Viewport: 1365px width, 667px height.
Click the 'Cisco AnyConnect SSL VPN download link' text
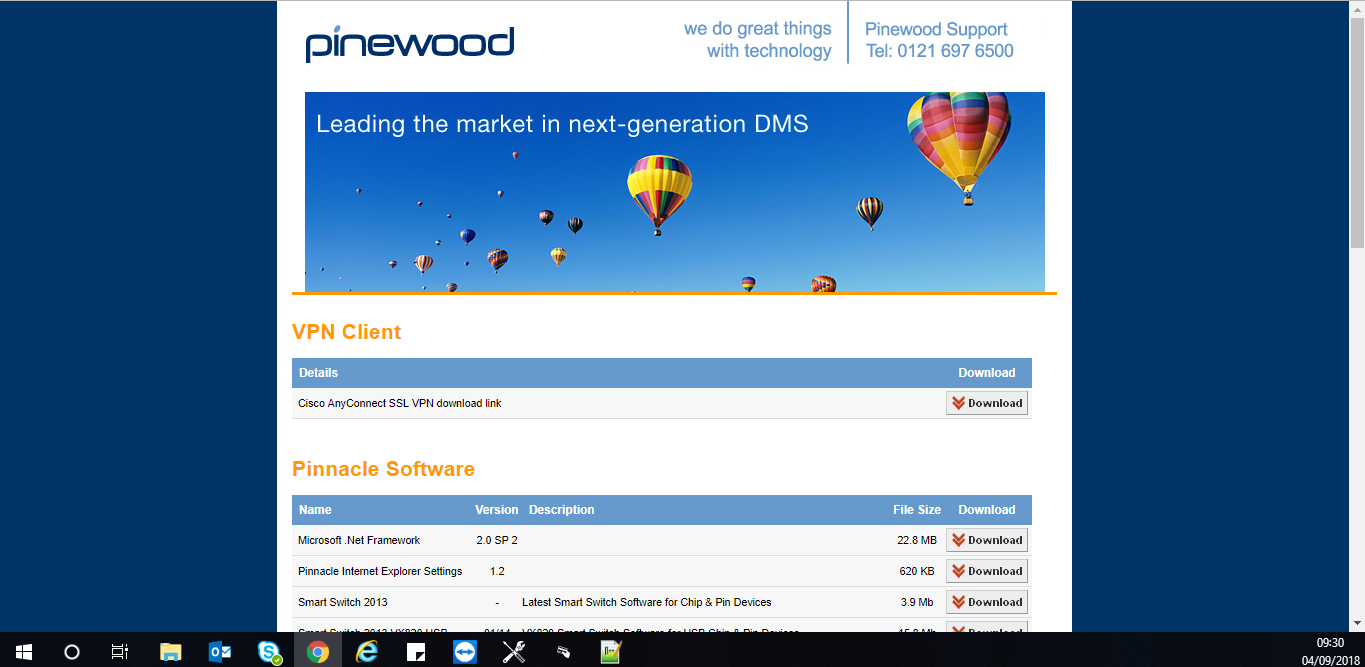[x=400, y=404]
